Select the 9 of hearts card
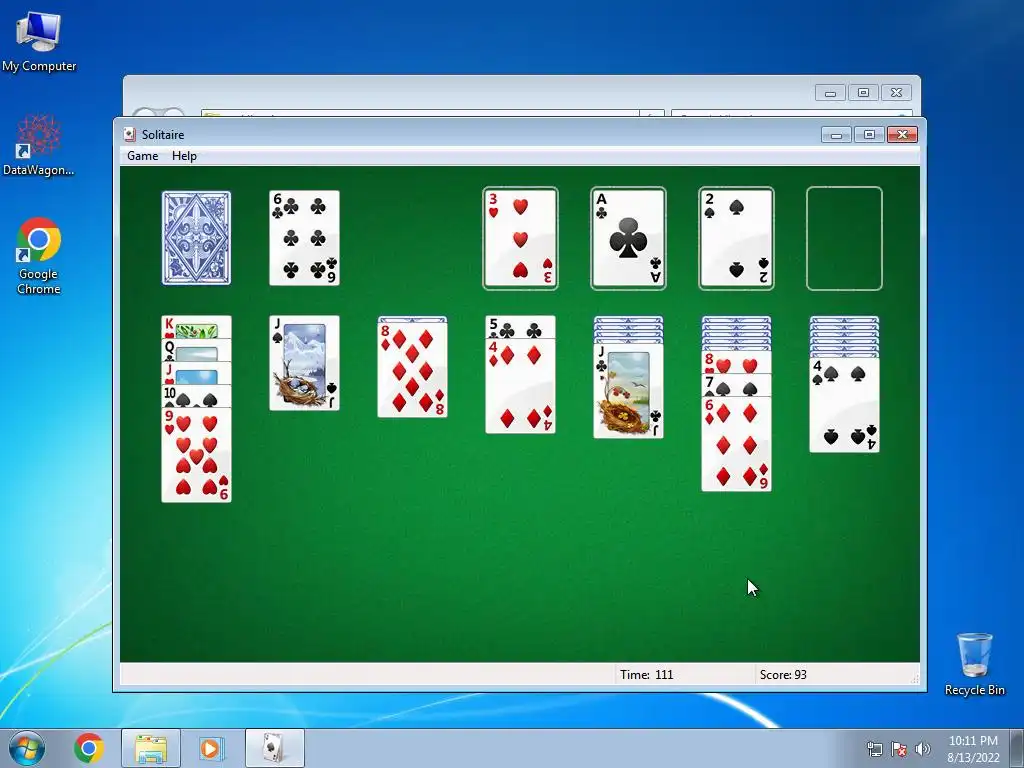The height and width of the screenshot is (768, 1024). tap(196, 455)
